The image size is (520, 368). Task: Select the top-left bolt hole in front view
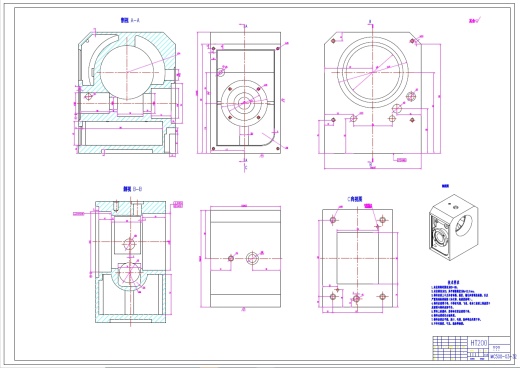333,41
